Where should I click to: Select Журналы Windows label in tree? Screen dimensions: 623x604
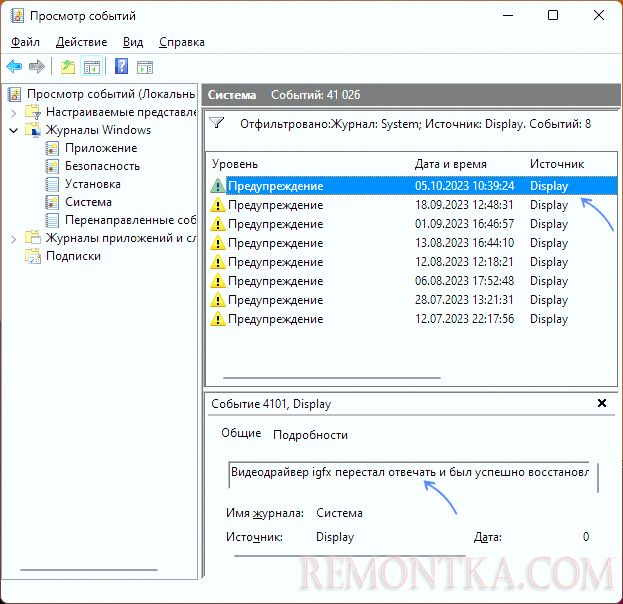[98, 130]
